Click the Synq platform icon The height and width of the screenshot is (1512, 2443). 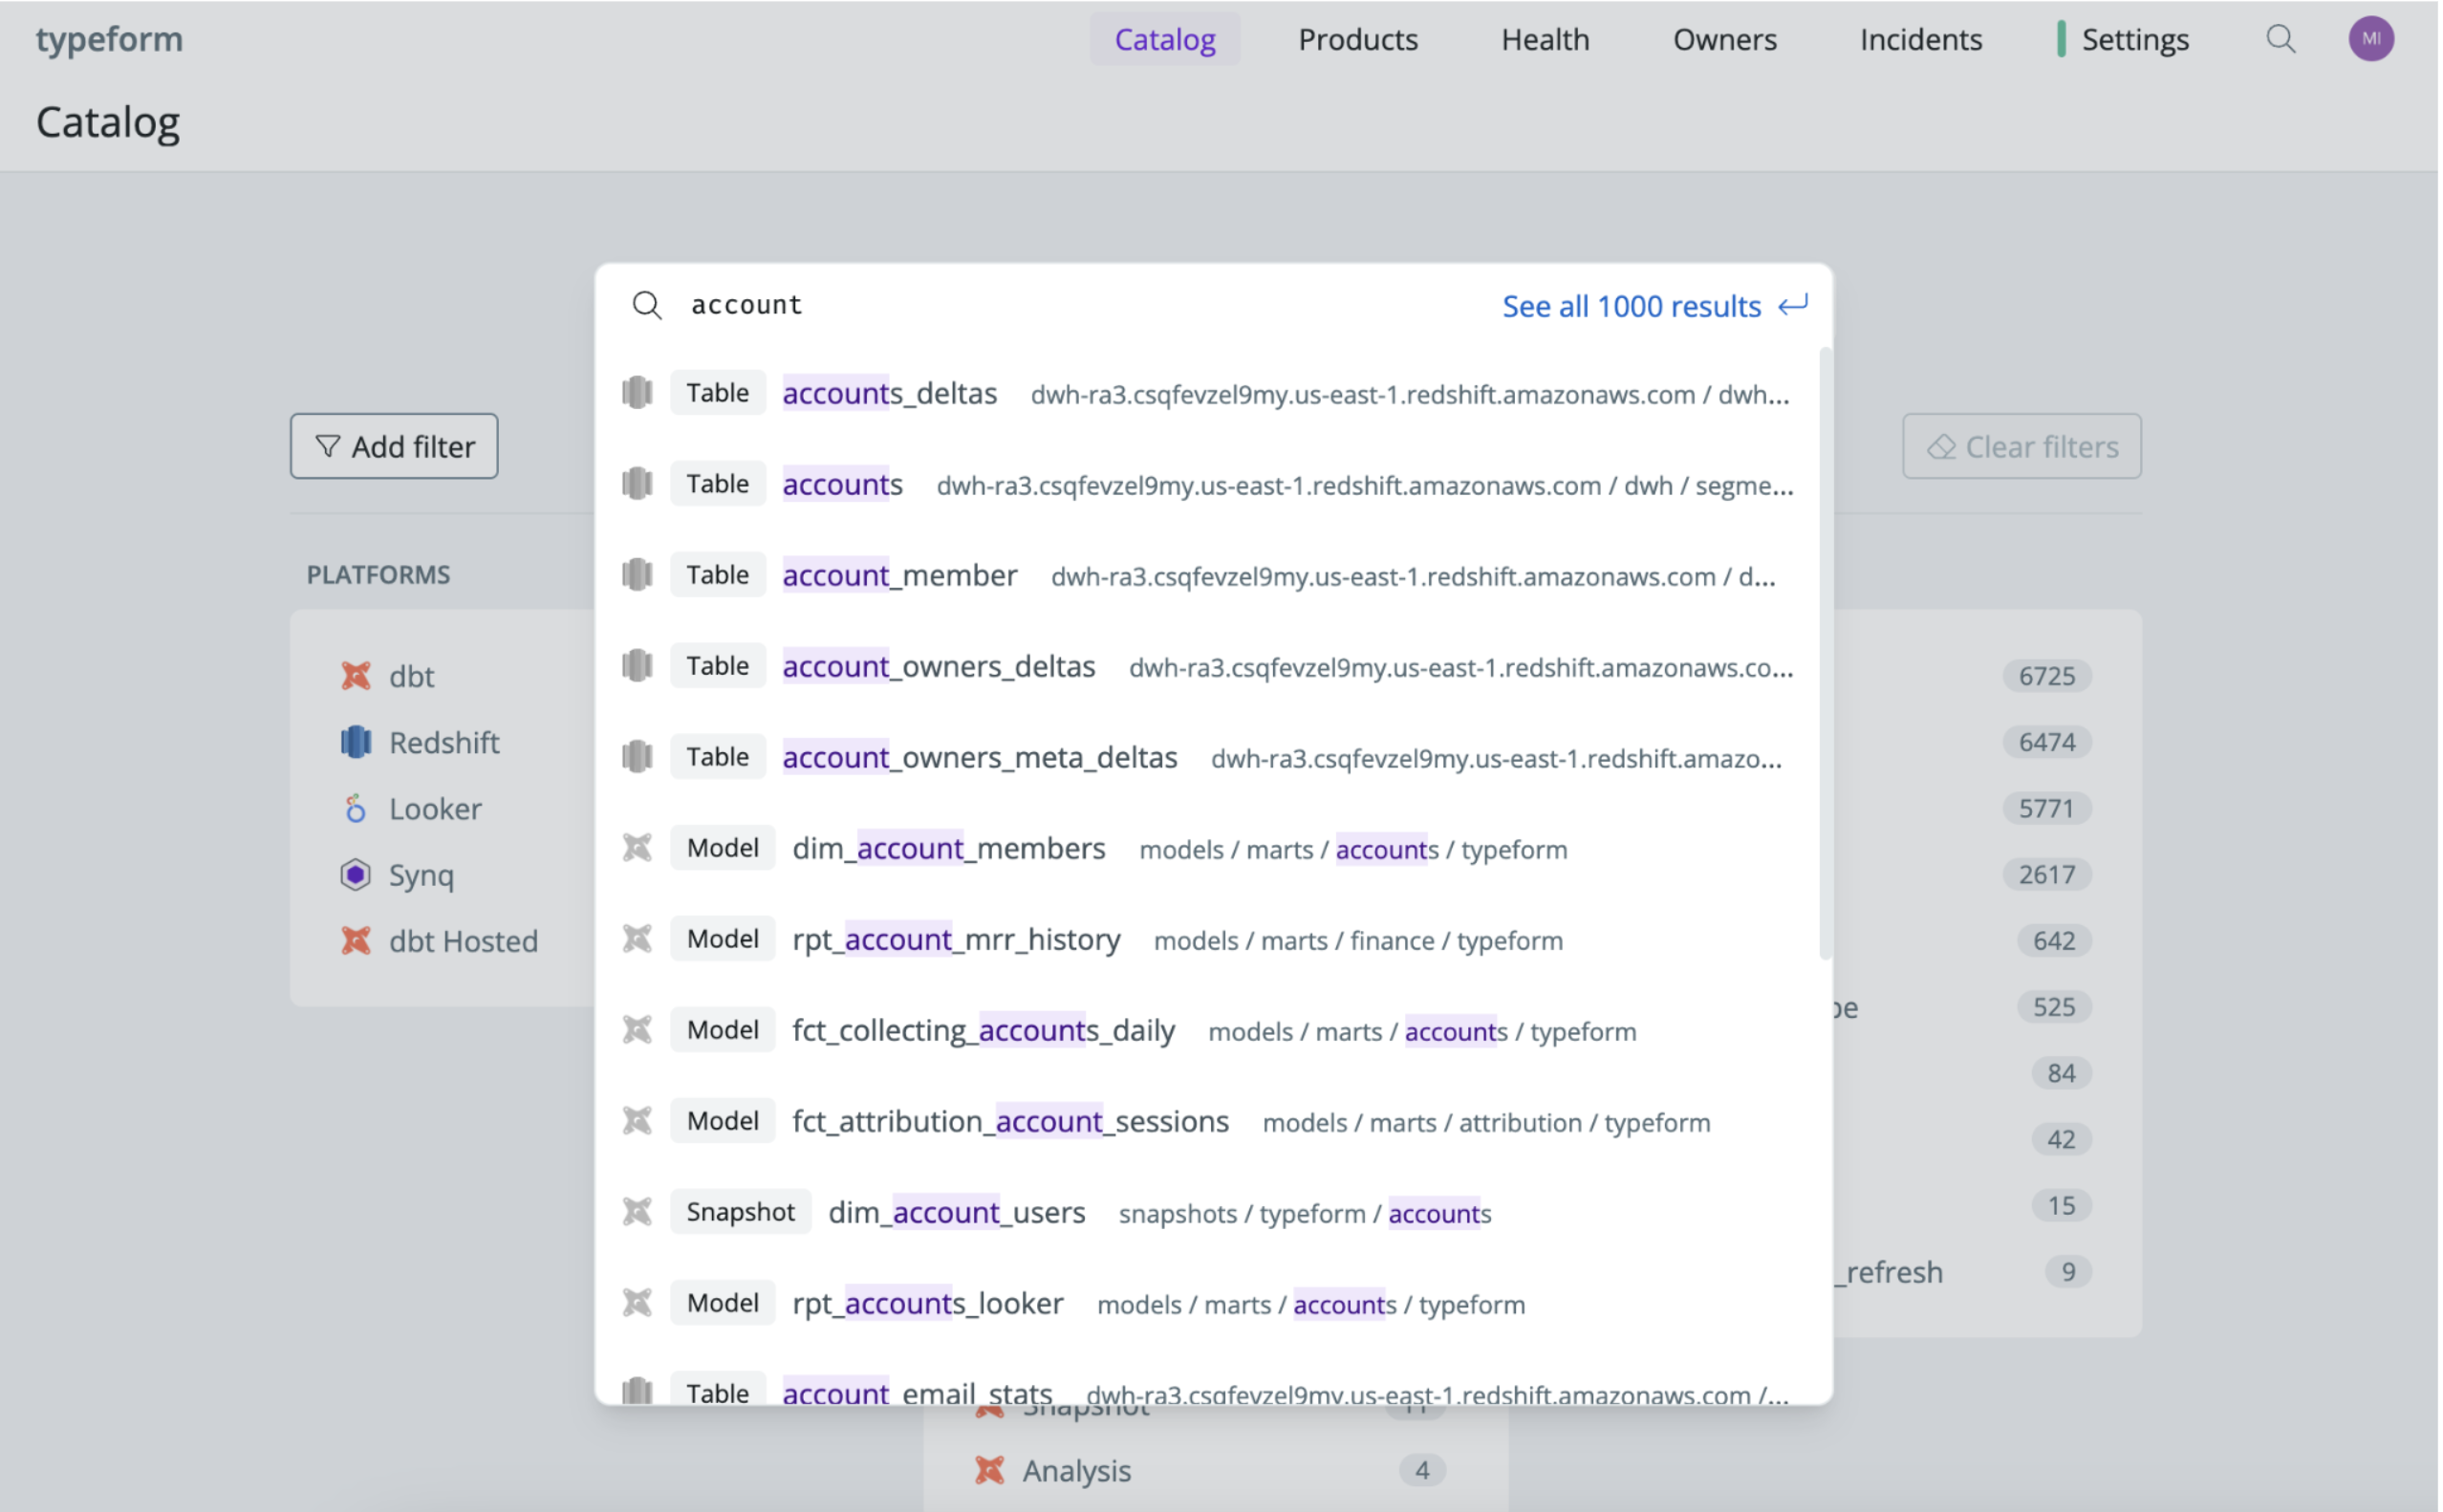pos(356,874)
